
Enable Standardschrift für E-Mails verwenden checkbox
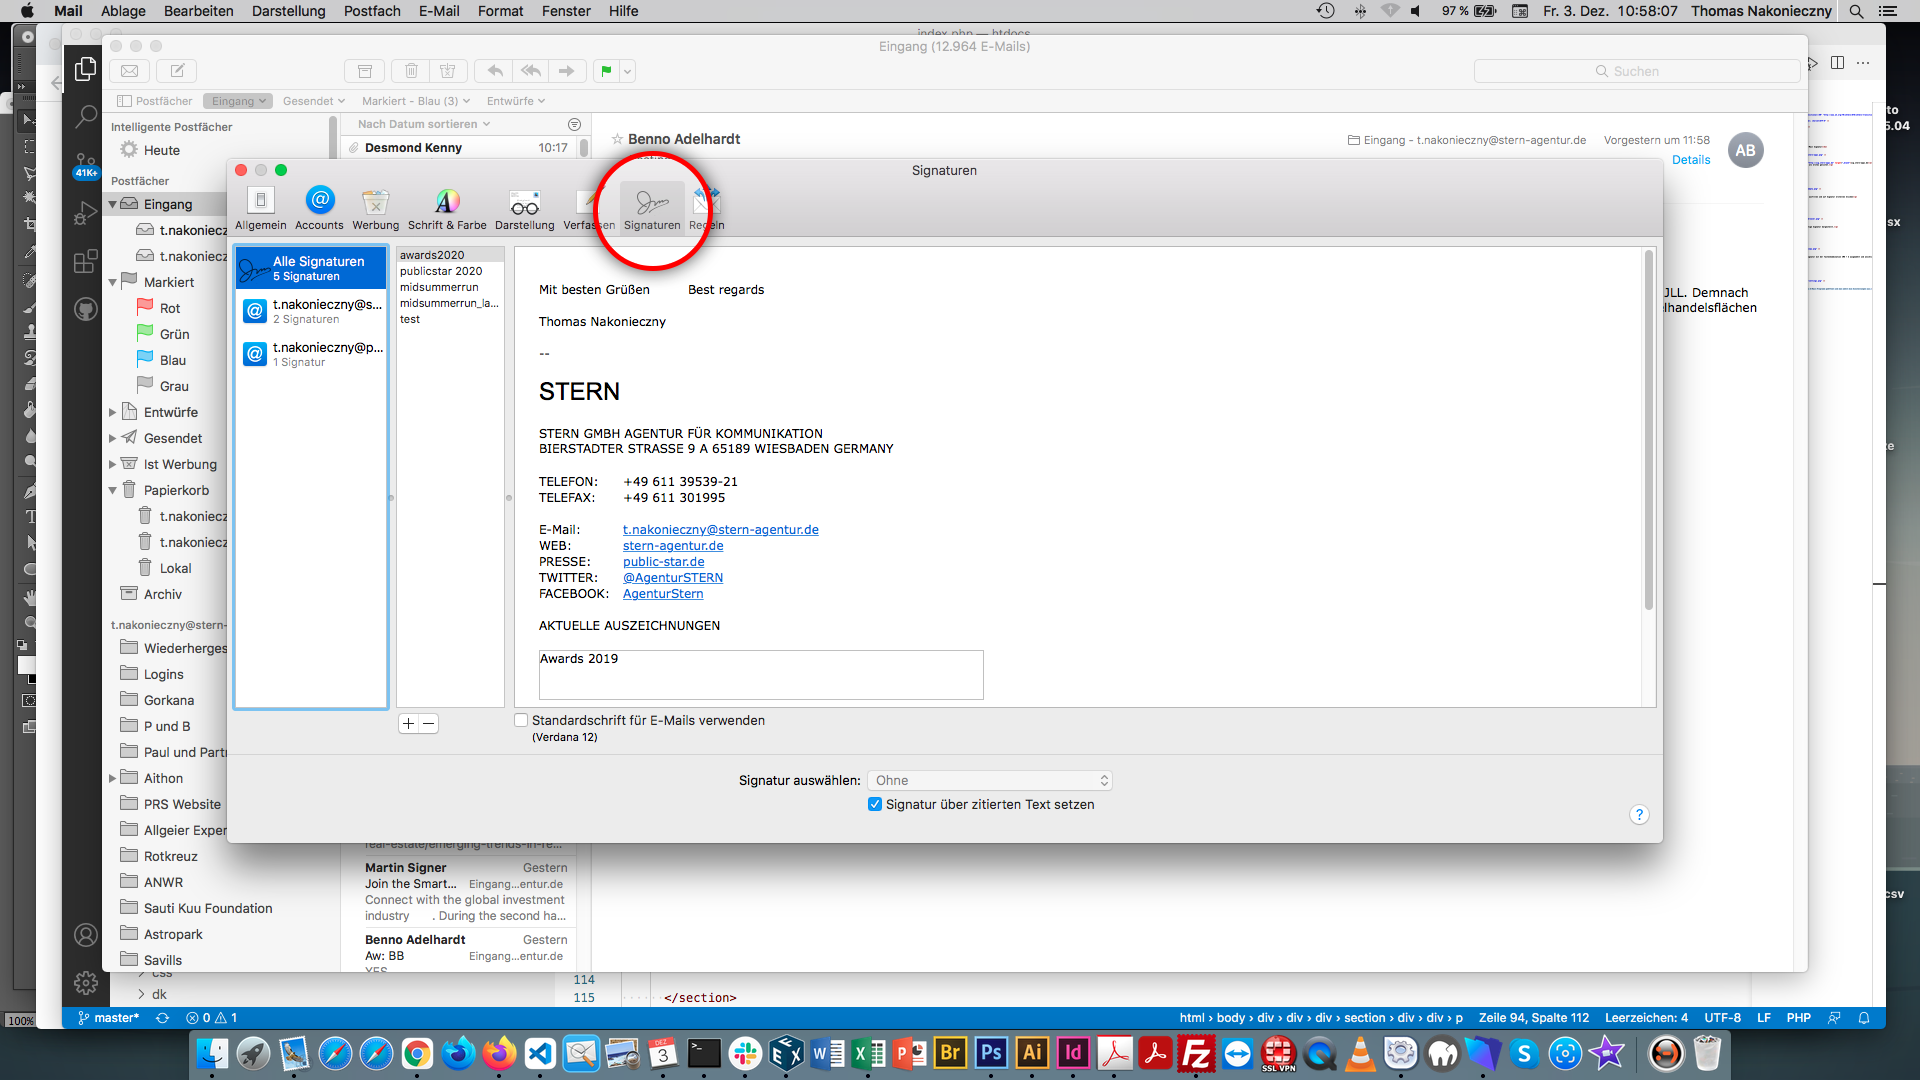(x=521, y=720)
